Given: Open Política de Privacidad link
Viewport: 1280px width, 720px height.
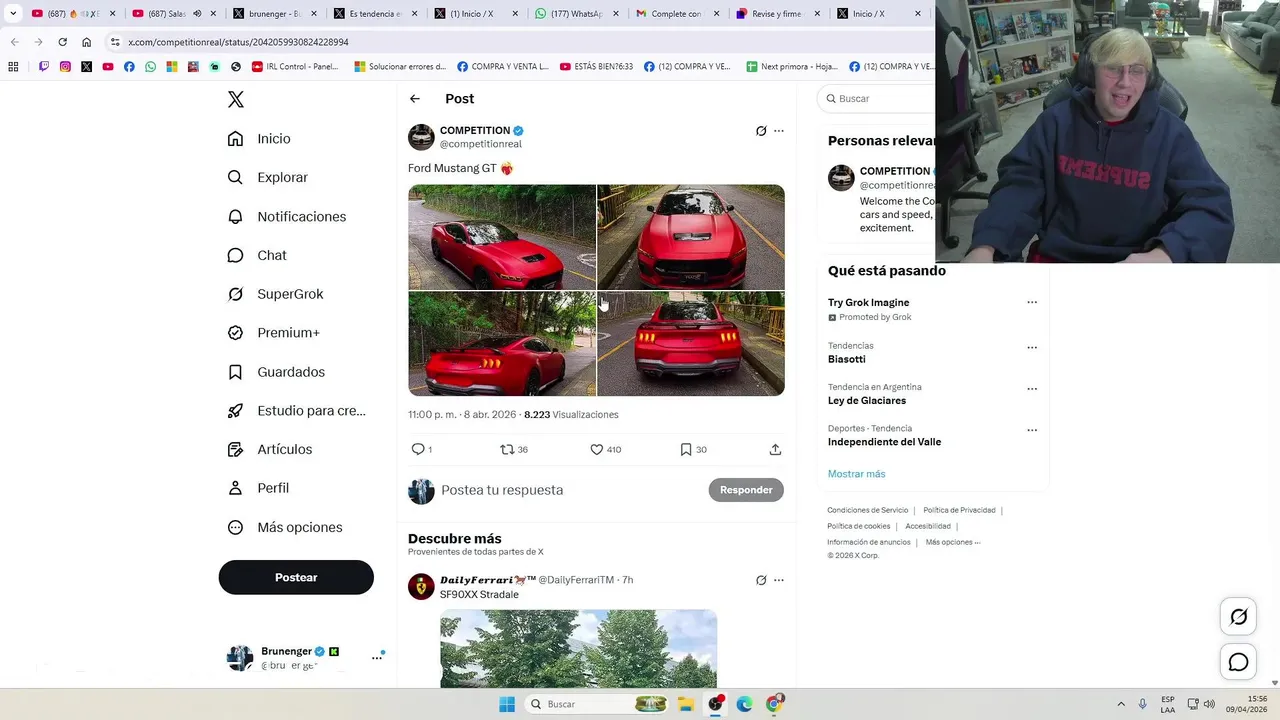Looking at the screenshot, I should coord(959,510).
